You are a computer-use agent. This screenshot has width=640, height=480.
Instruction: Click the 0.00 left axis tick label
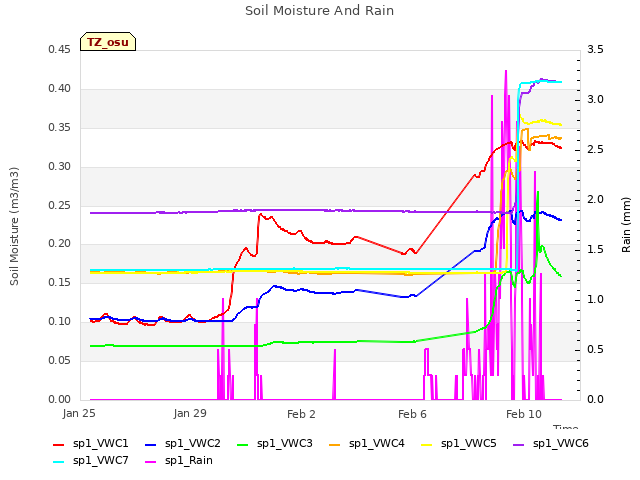pyautogui.click(x=60, y=399)
